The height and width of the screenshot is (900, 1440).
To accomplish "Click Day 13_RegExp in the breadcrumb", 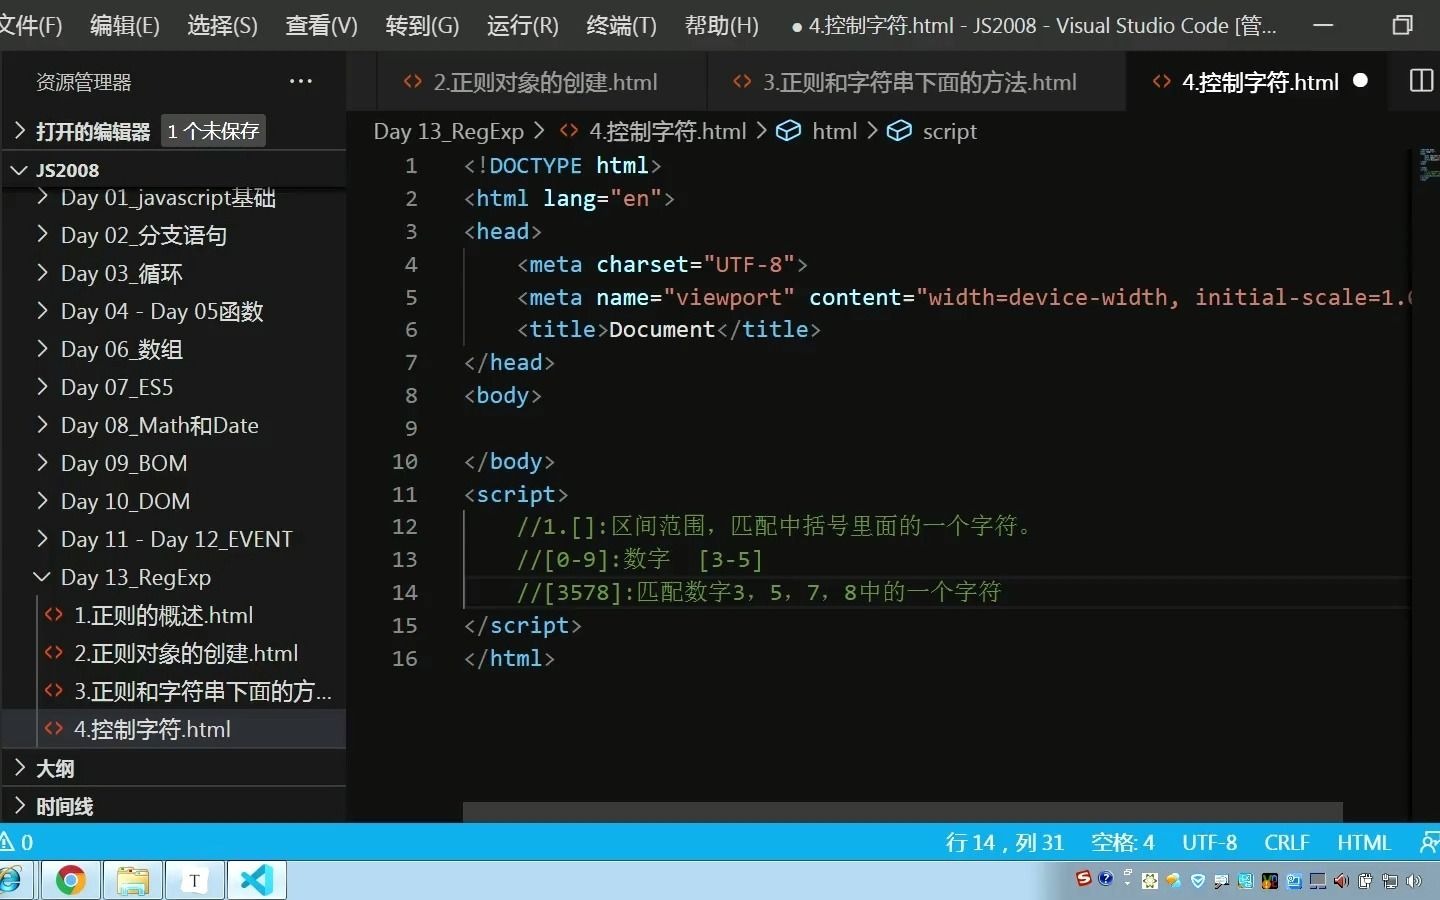I will pyautogui.click(x=448, y=131).
